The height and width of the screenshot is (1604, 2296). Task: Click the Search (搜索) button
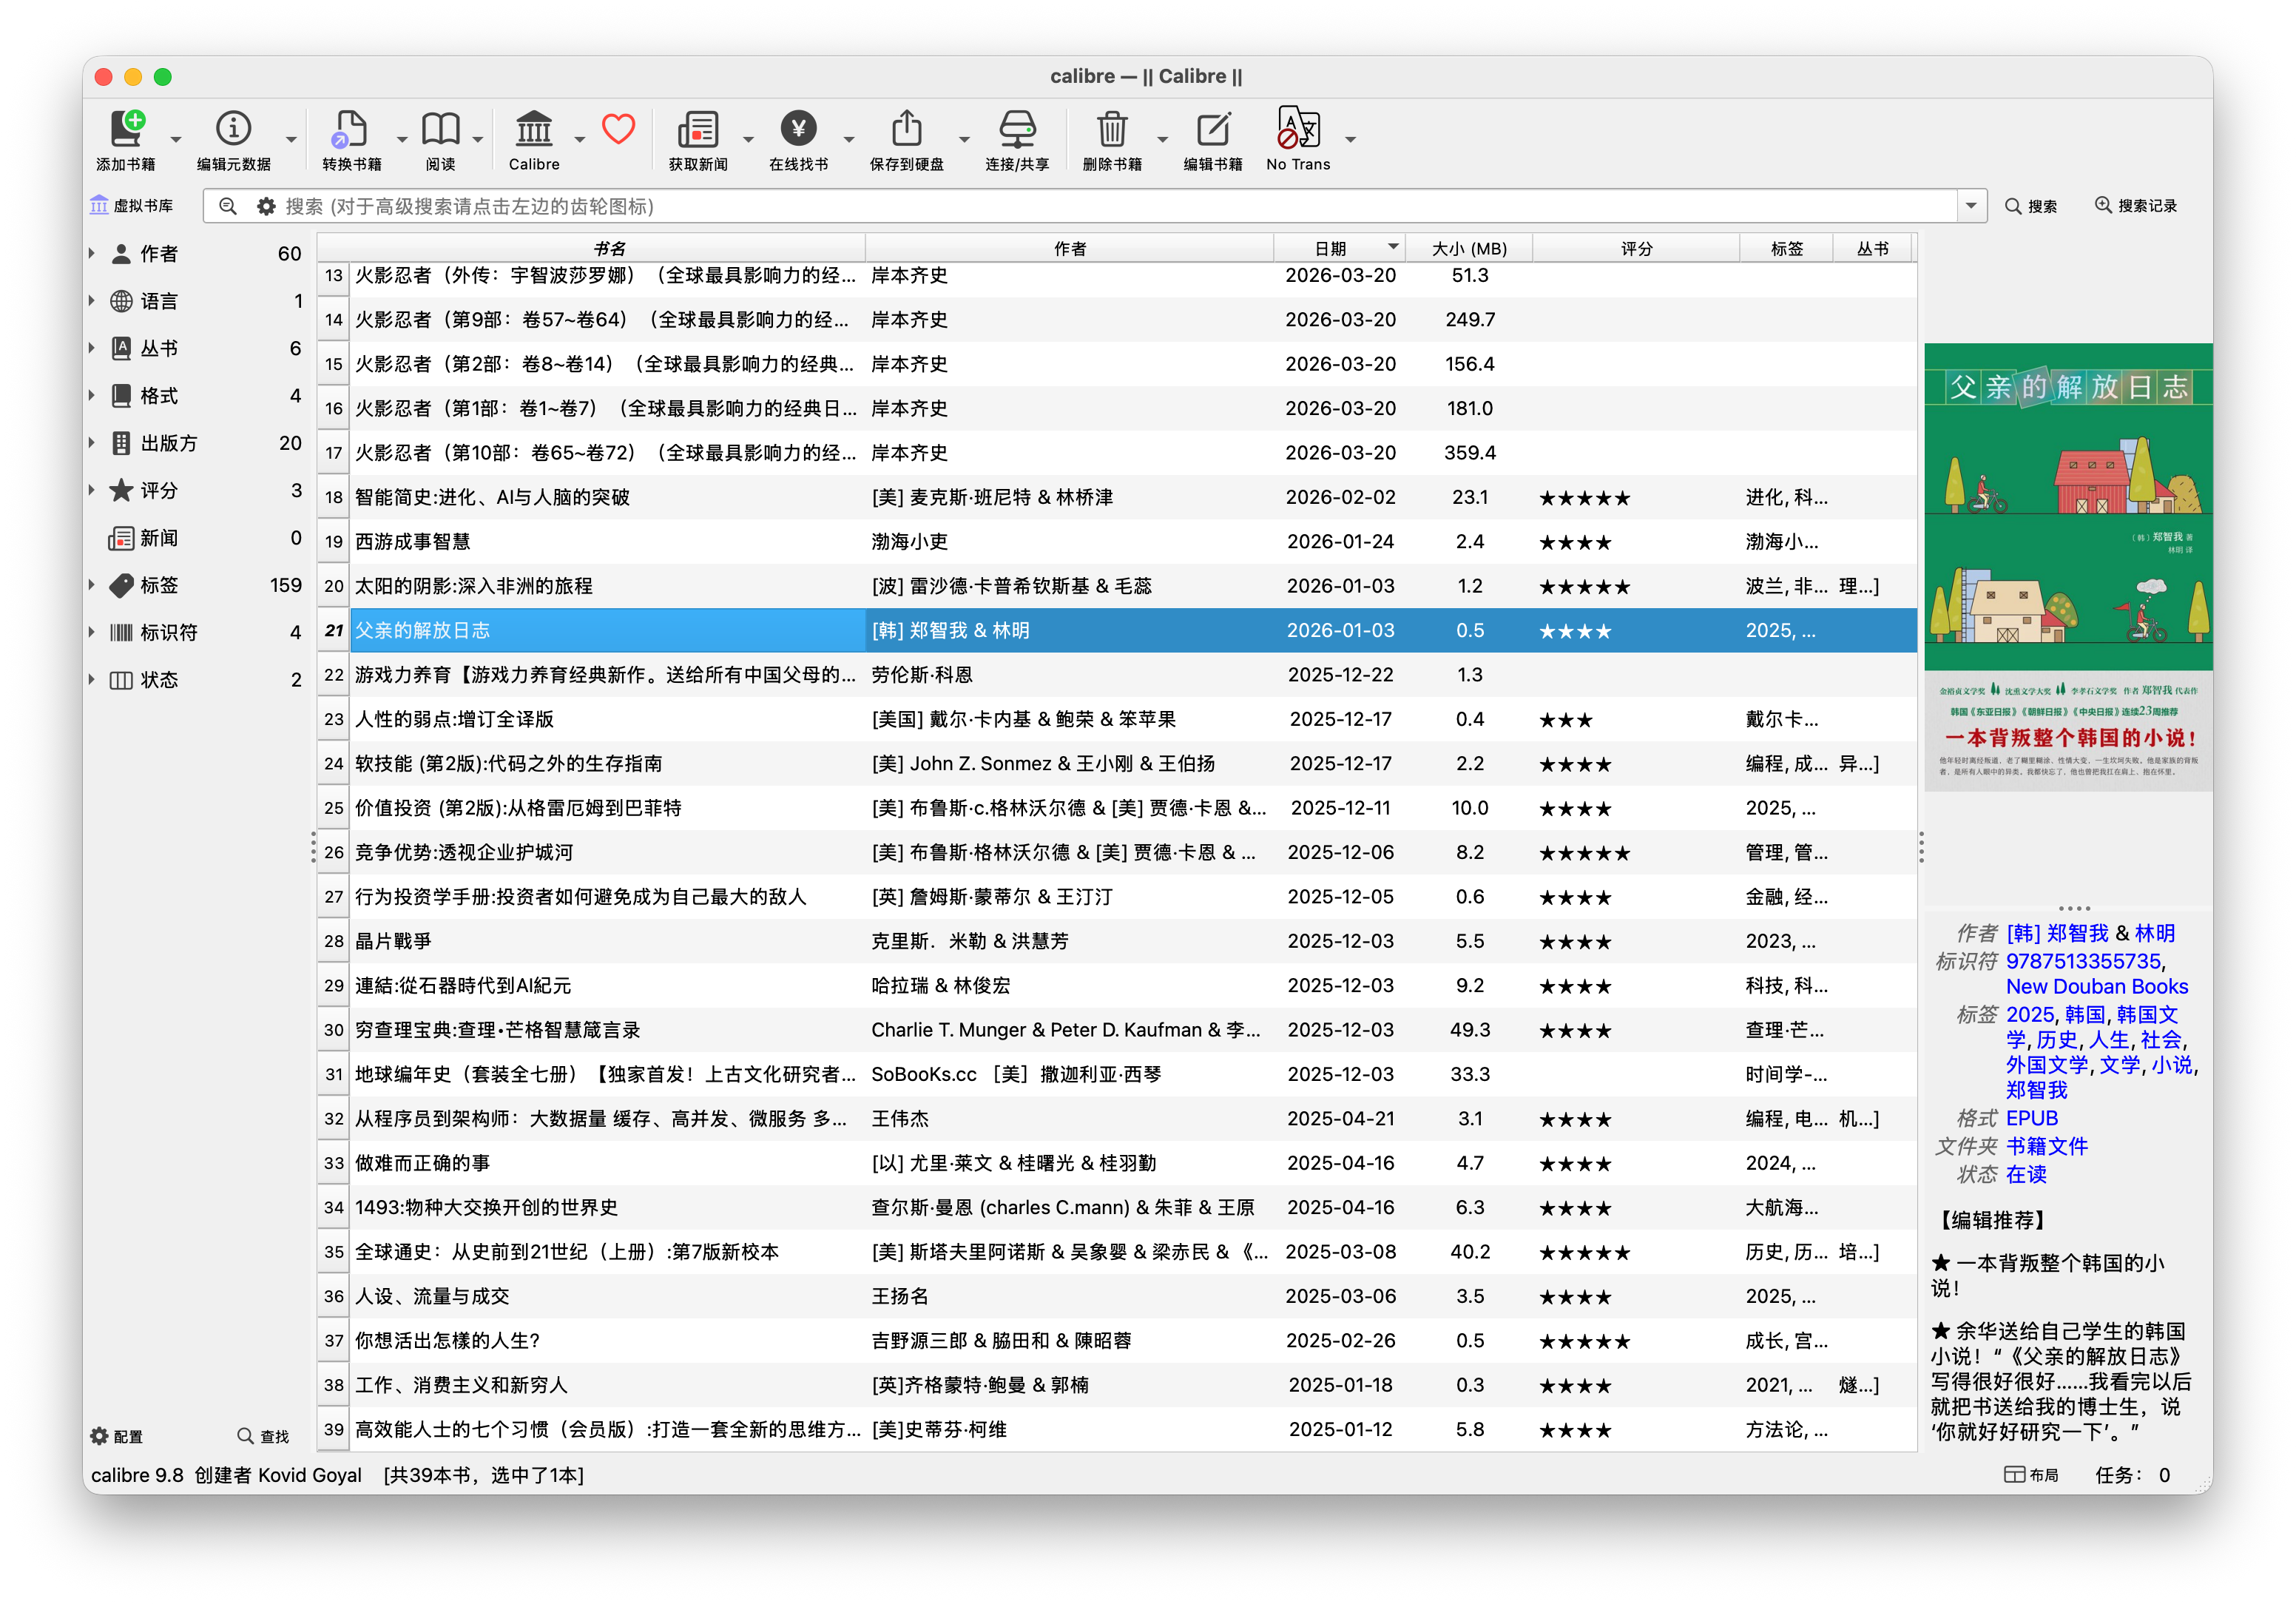tap(2031, 206)
